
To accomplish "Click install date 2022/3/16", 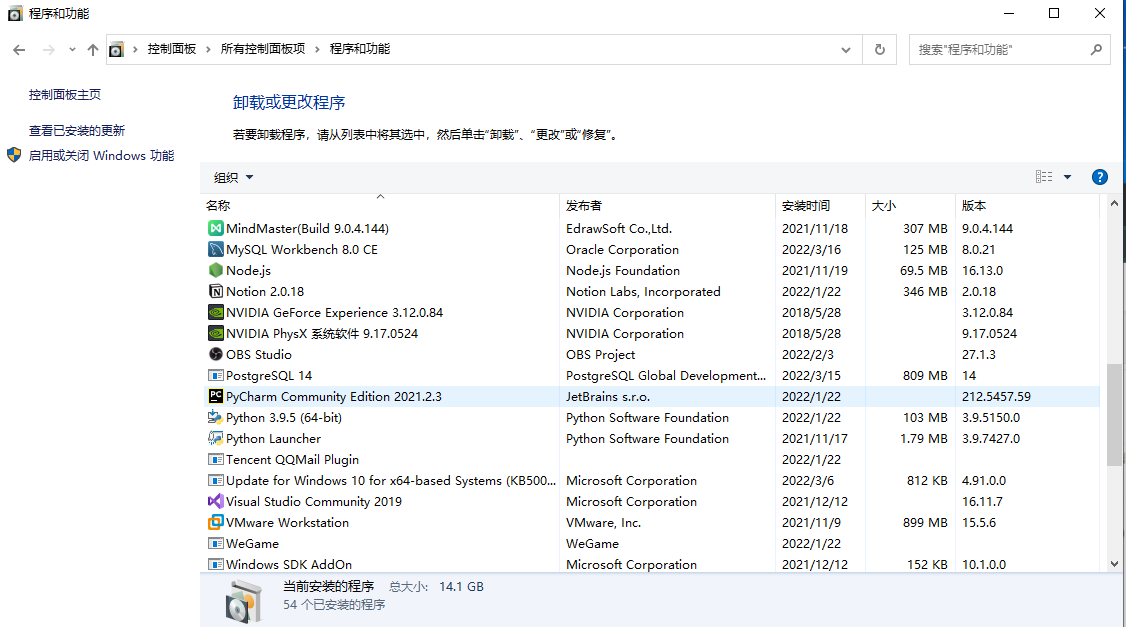I will (x=811, y=249).
